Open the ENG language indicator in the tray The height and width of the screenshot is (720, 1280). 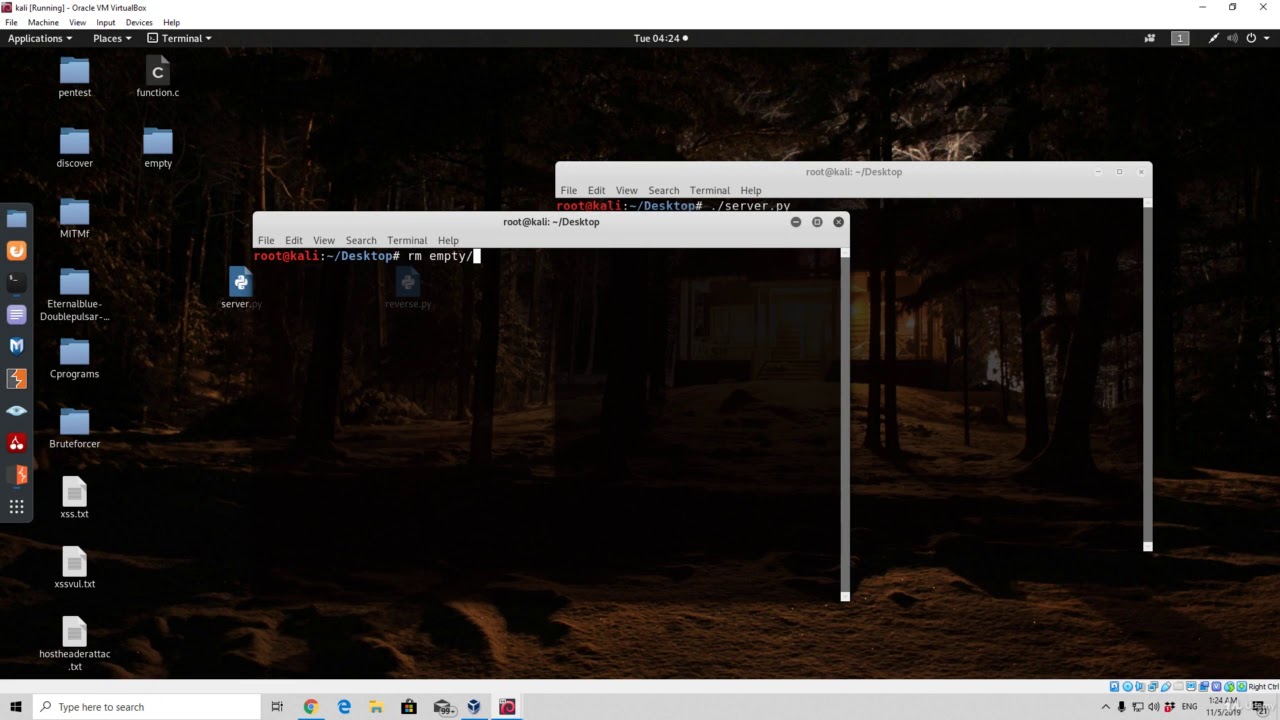pyautogui.click(x=1189, y=707)
